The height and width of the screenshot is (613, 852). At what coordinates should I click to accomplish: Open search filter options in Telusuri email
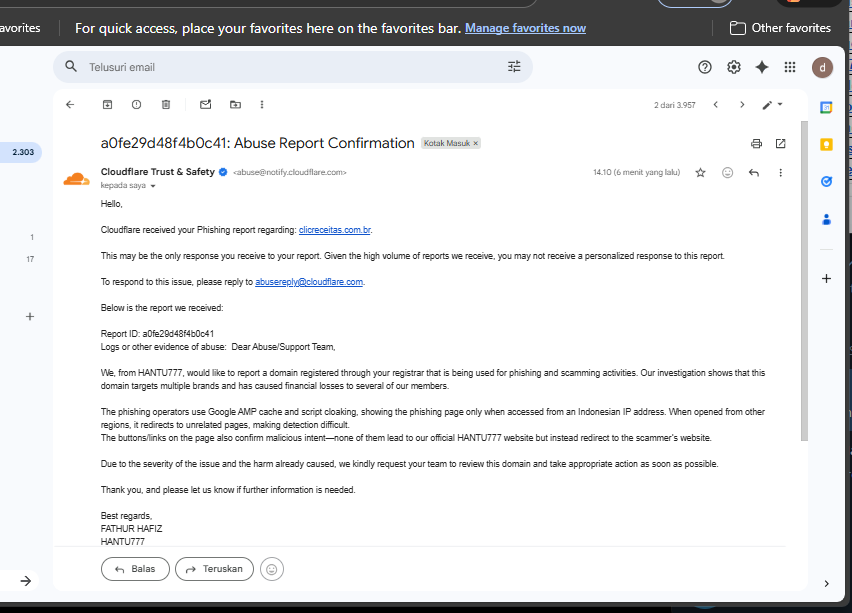[x=514, y=67]
